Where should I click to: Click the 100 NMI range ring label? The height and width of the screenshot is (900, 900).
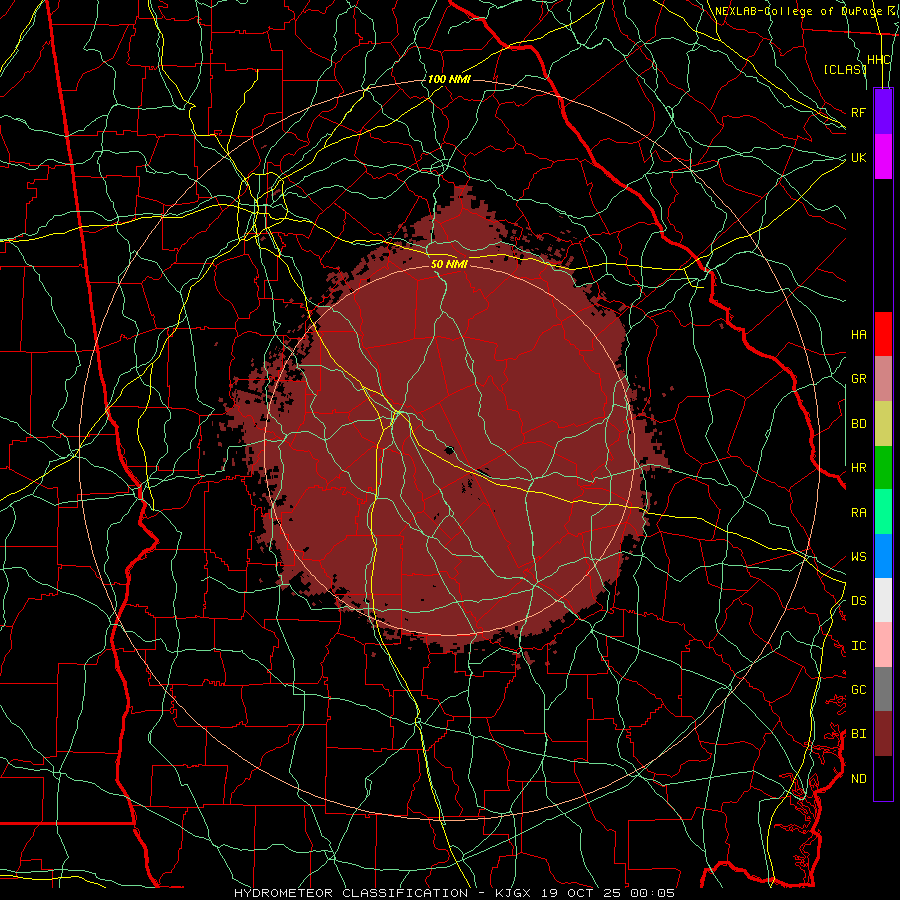[449, 79]
